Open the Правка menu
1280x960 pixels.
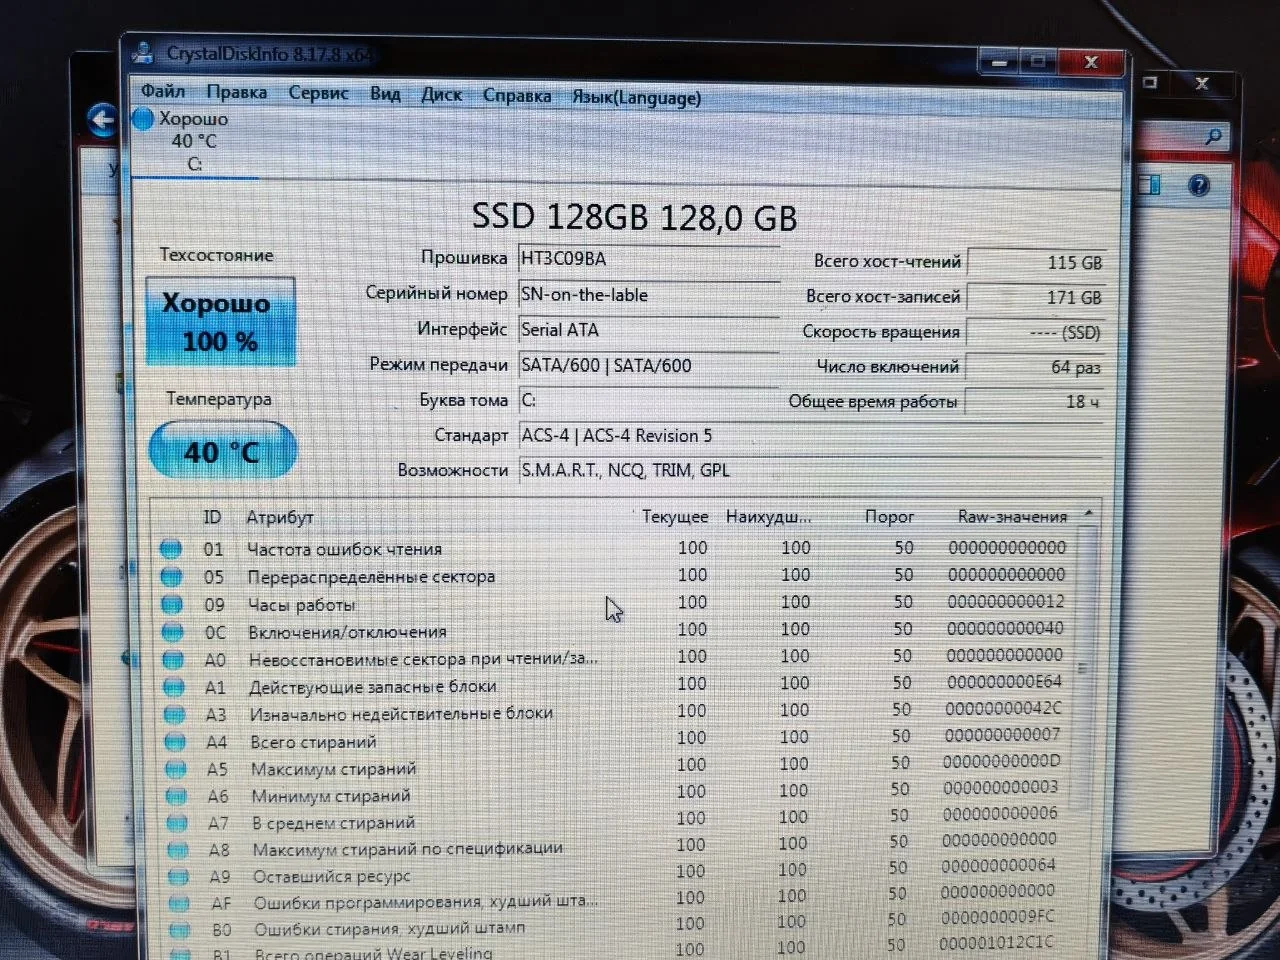[236, 91]
